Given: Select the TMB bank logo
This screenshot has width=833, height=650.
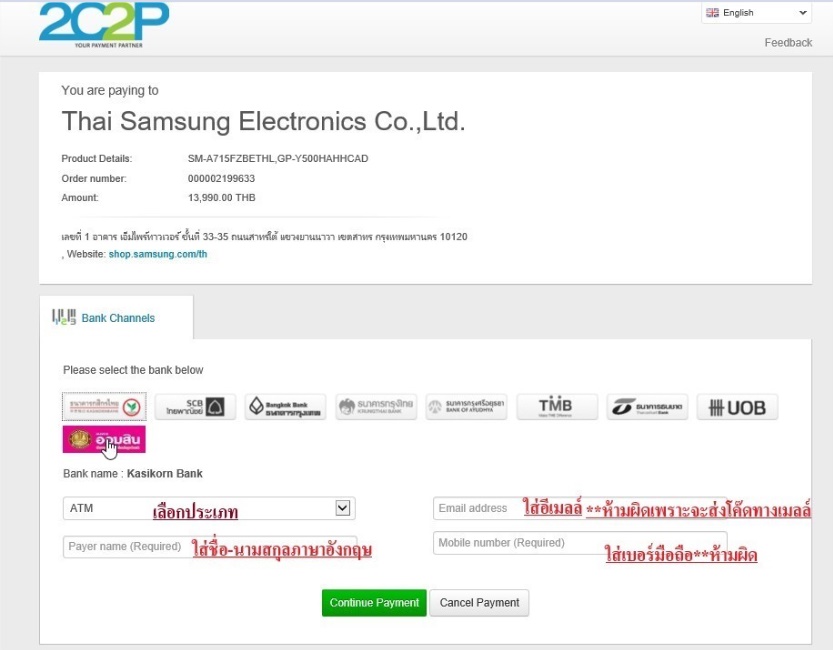Looking at the screenshot, I should [x=557, y=407].
